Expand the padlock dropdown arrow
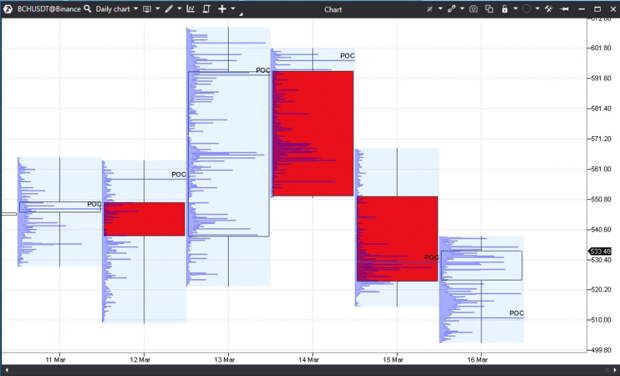This screenshot has height=376, width=620. (x=516, y=9)
